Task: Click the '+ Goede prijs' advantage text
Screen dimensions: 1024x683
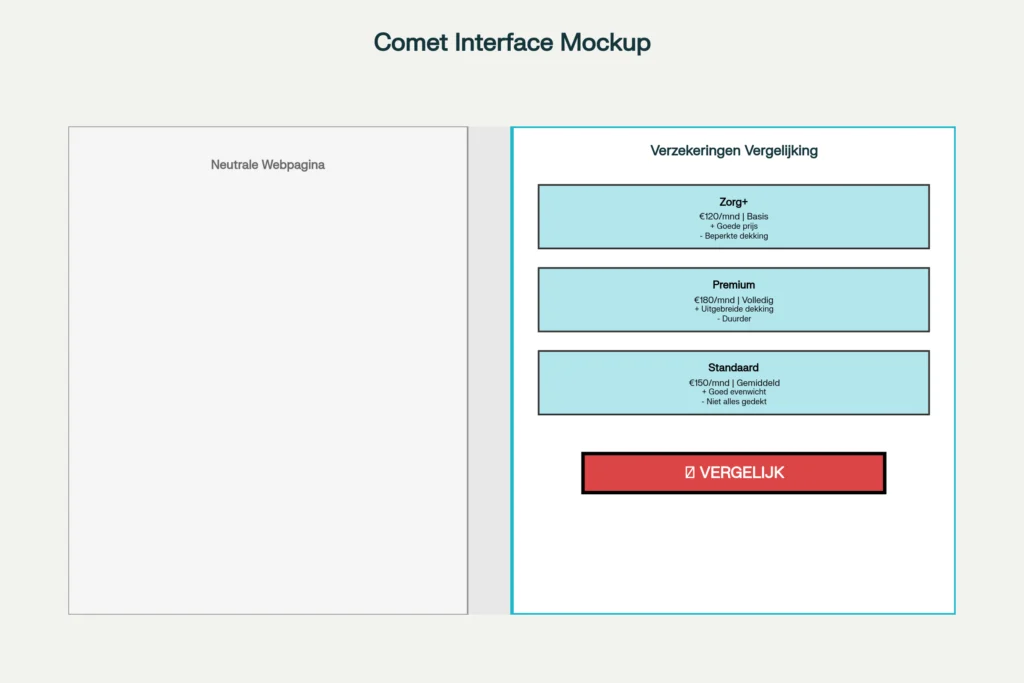Action: point(733,226)
